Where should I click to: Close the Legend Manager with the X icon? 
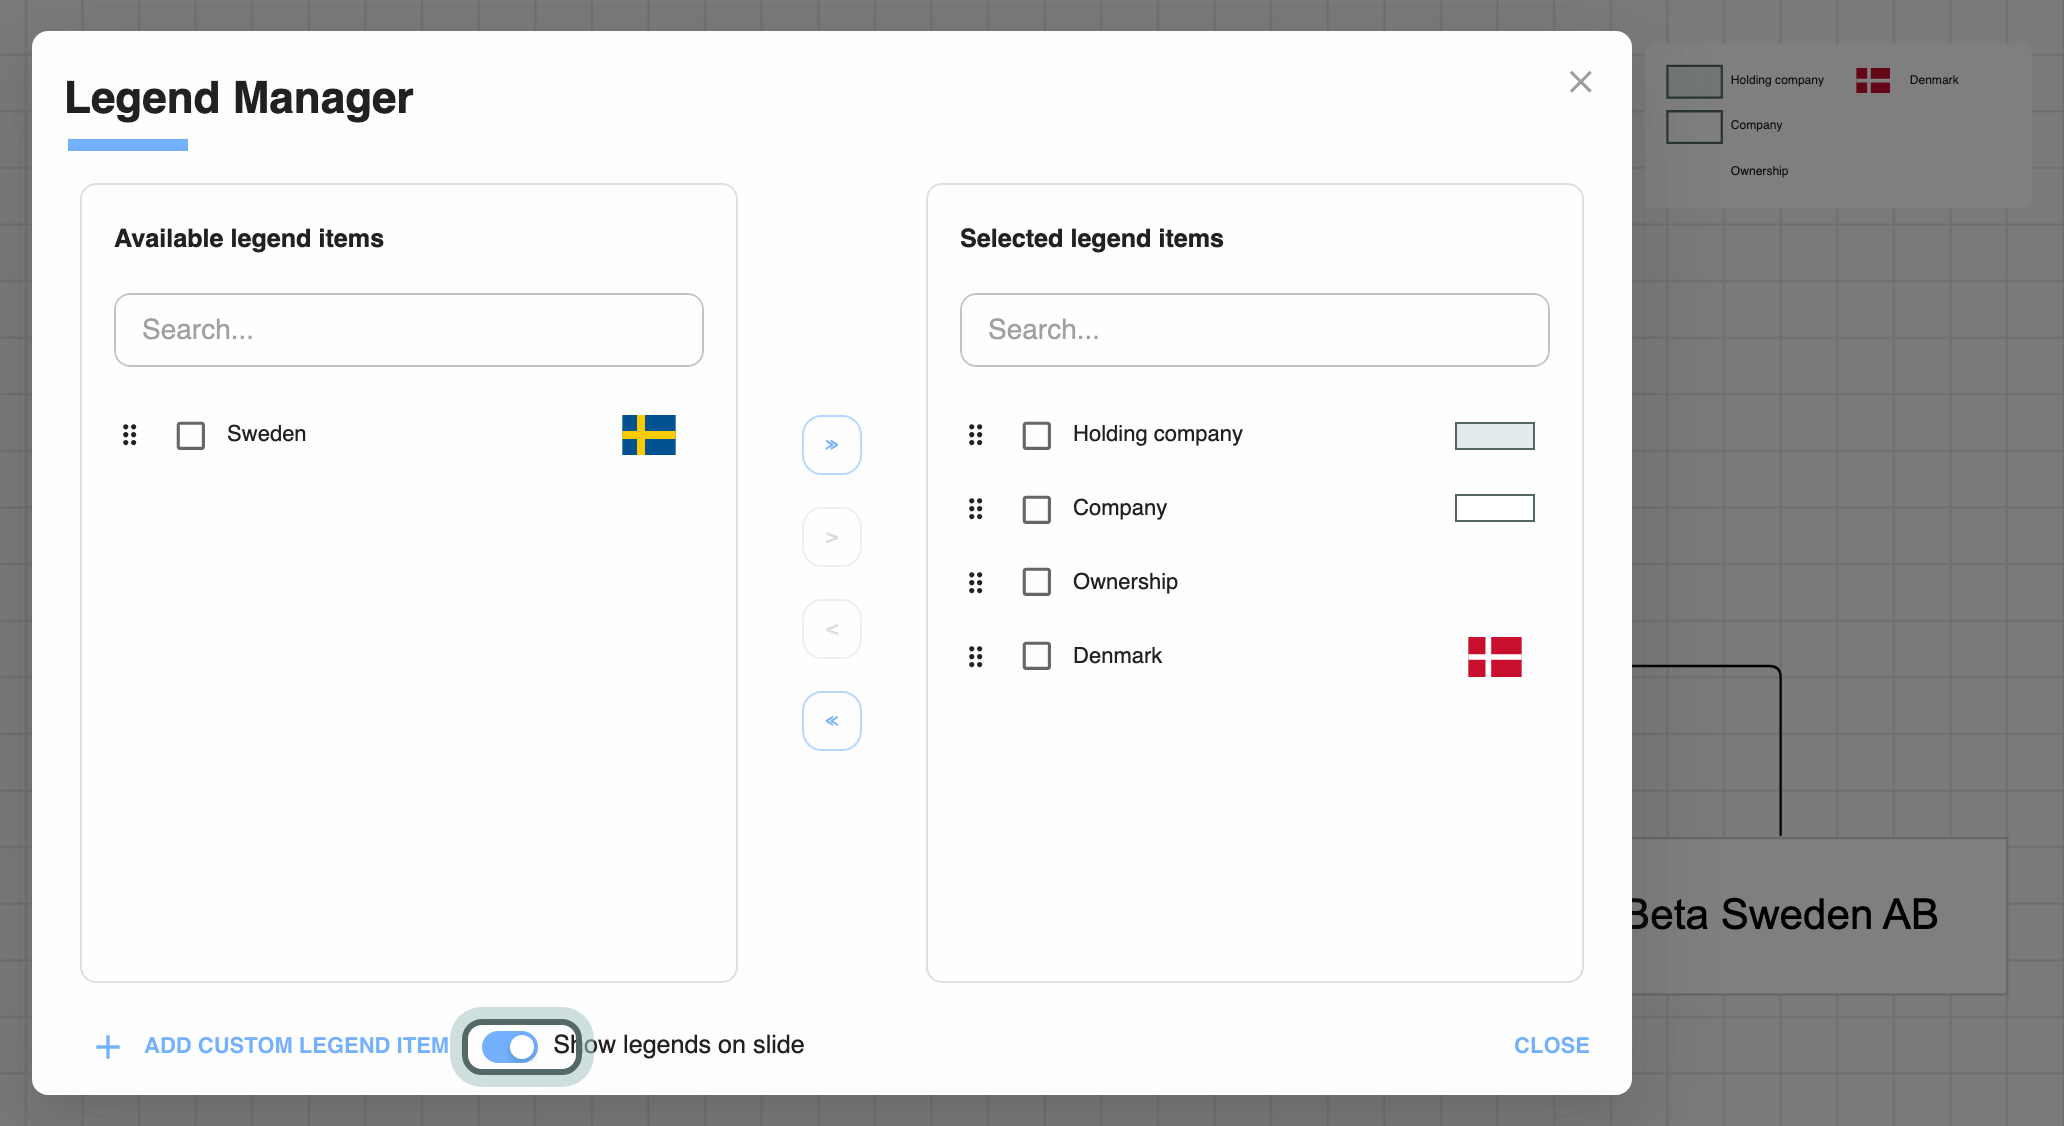[1580, 82]
